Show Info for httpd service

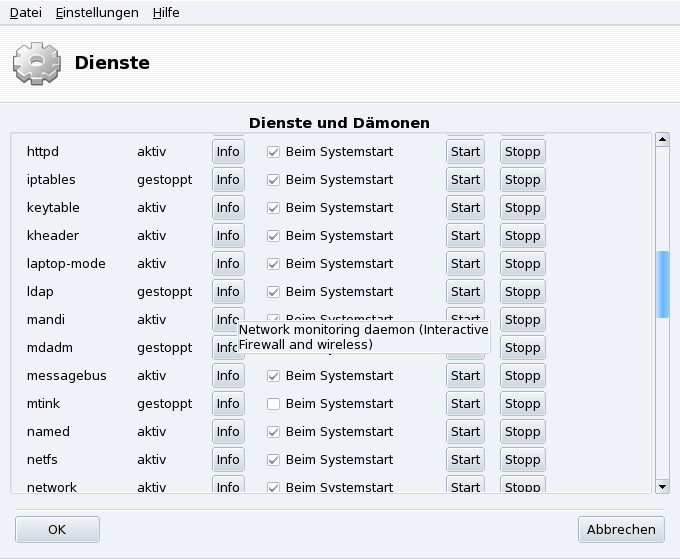click(x=228, y=152)
